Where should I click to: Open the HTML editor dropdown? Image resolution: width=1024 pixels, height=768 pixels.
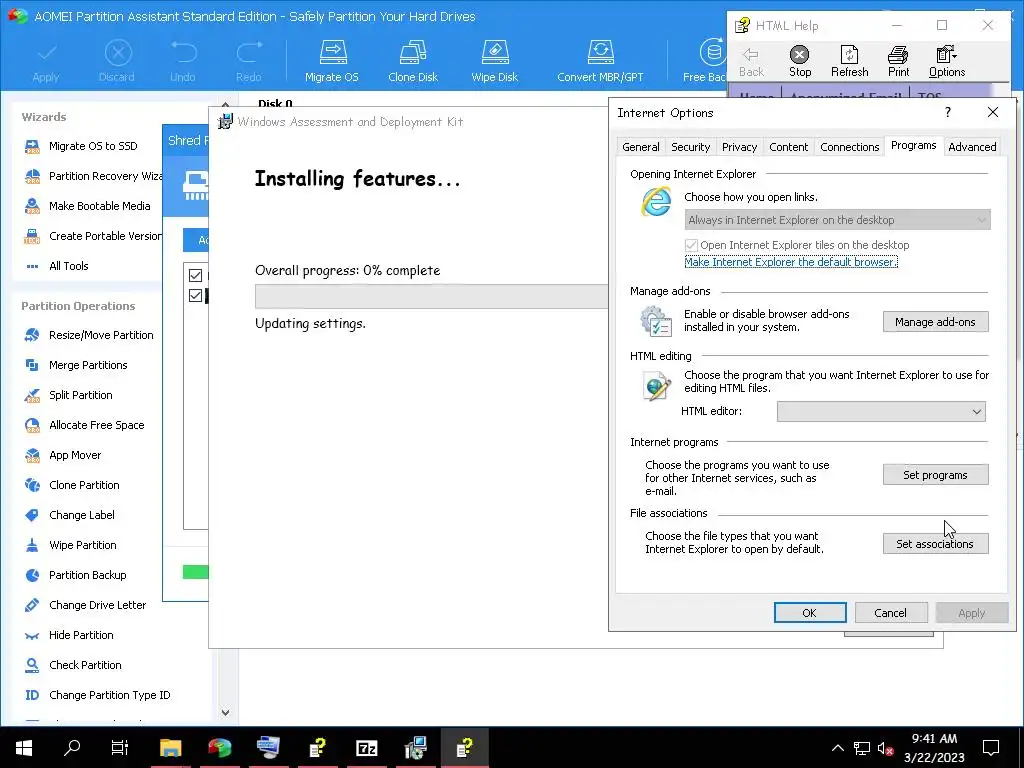(x=881, y=411)
